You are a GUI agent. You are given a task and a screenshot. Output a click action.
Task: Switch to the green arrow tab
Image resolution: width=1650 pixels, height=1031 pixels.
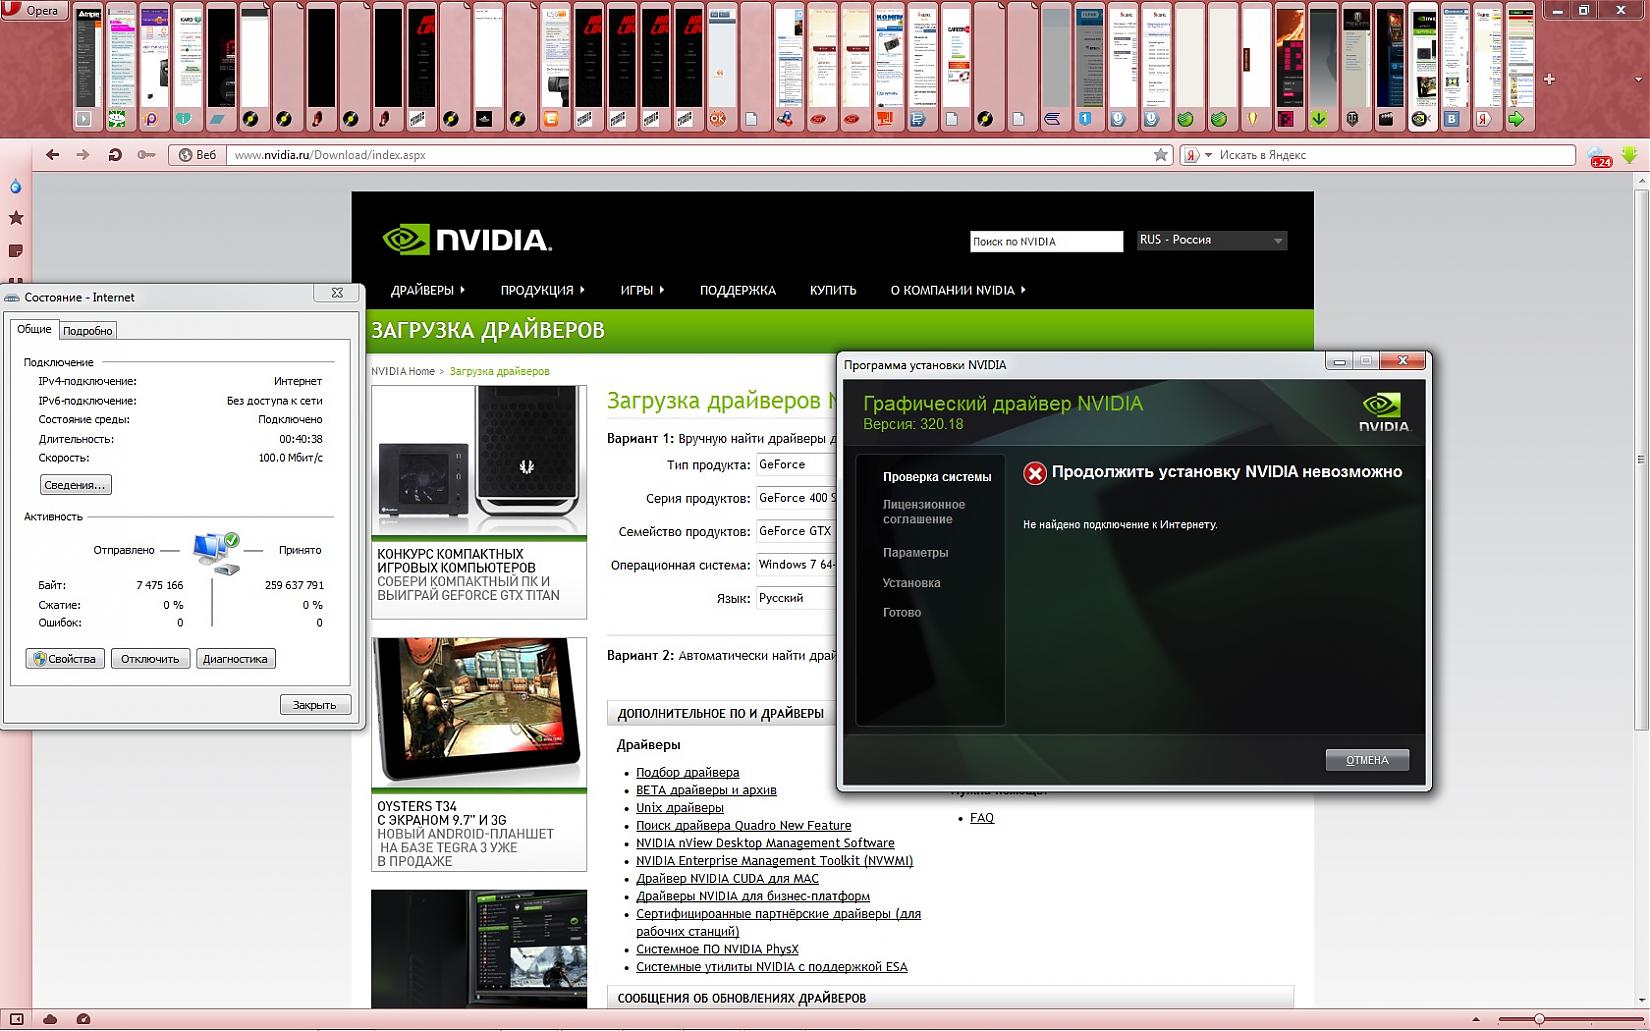[1518, 68]
